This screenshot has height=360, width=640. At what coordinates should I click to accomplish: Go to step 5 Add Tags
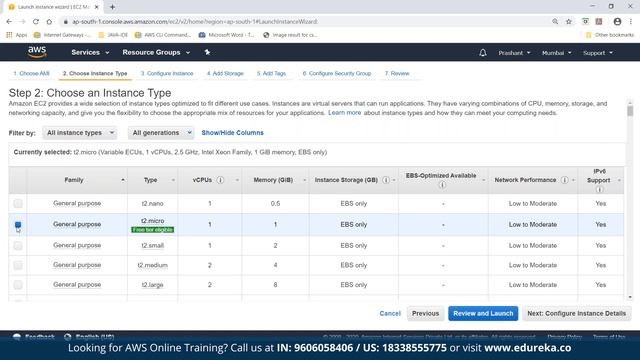click(x=271, y=73)
